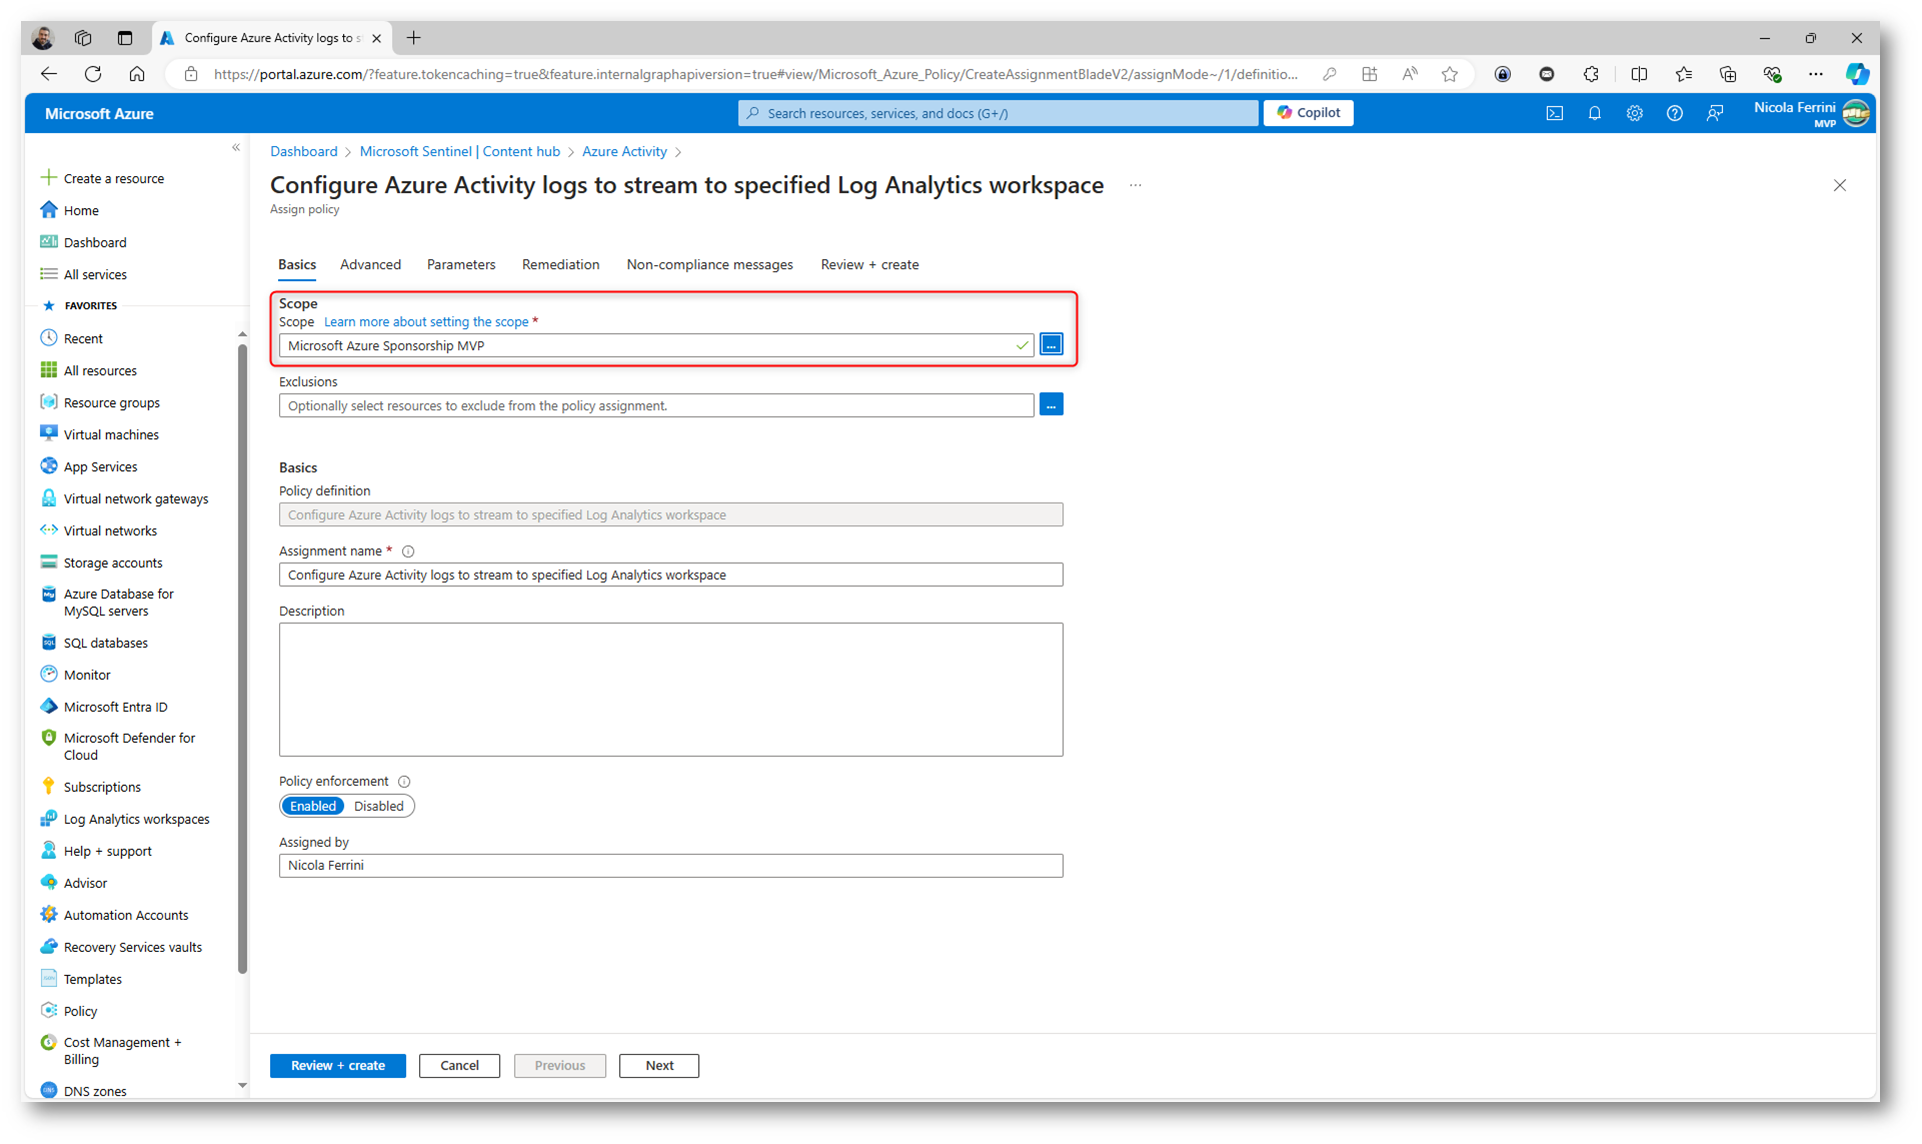1922x1144 pixels.
Task: Go to Dashboard breadcrumb
Action: pyautogui.click(x=304, y=152)
